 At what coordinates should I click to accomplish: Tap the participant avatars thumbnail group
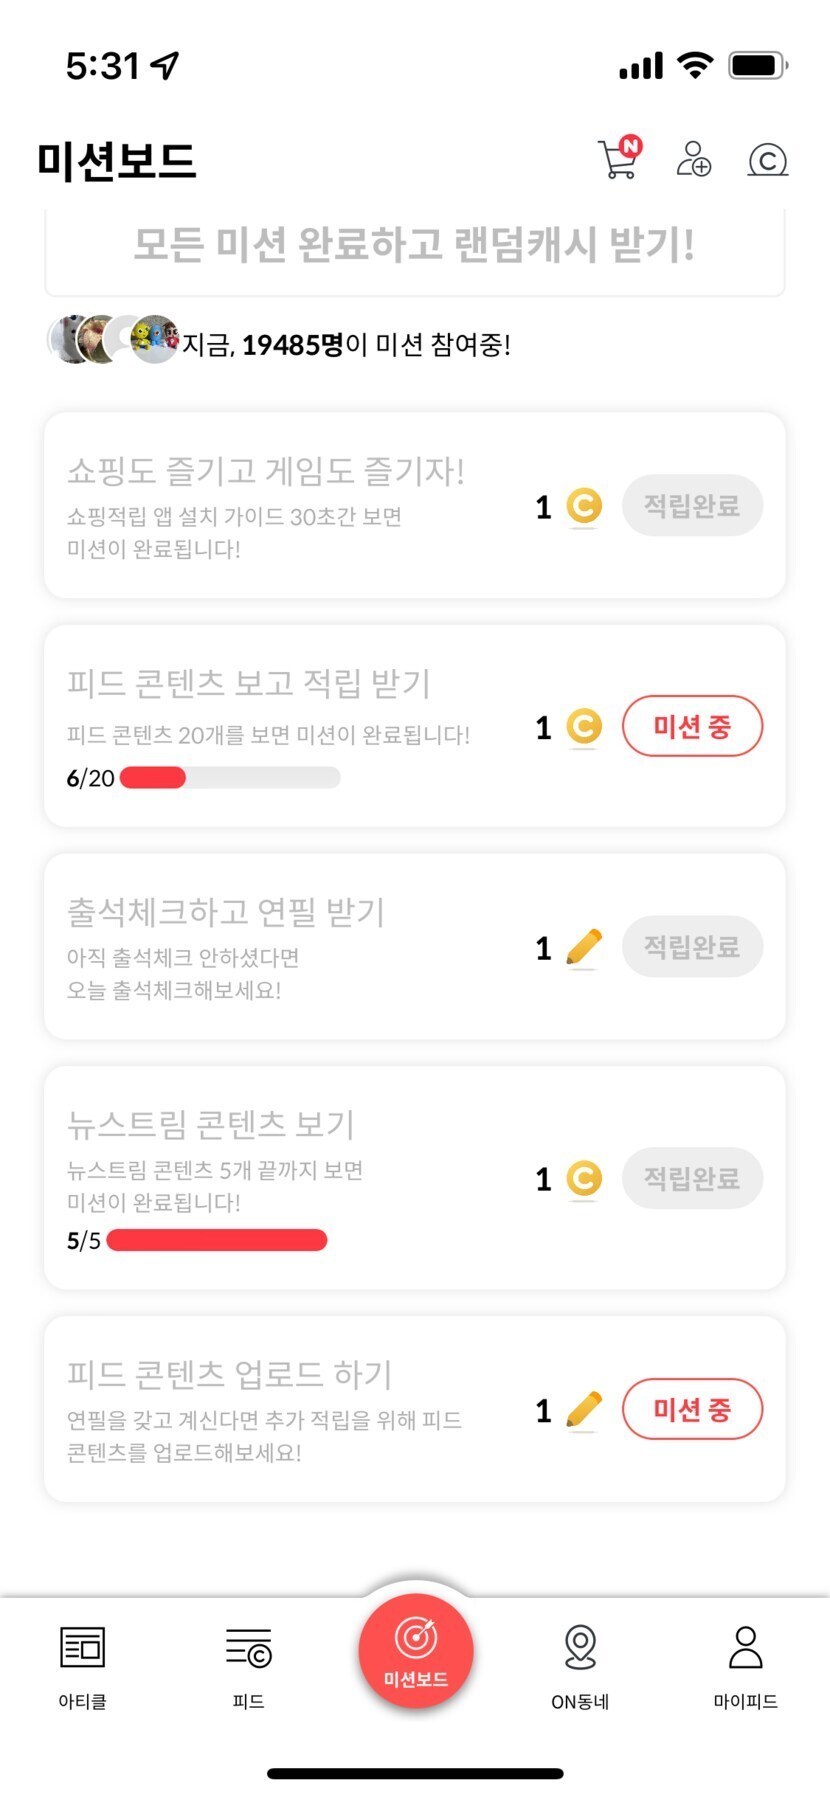click(113, 339)
